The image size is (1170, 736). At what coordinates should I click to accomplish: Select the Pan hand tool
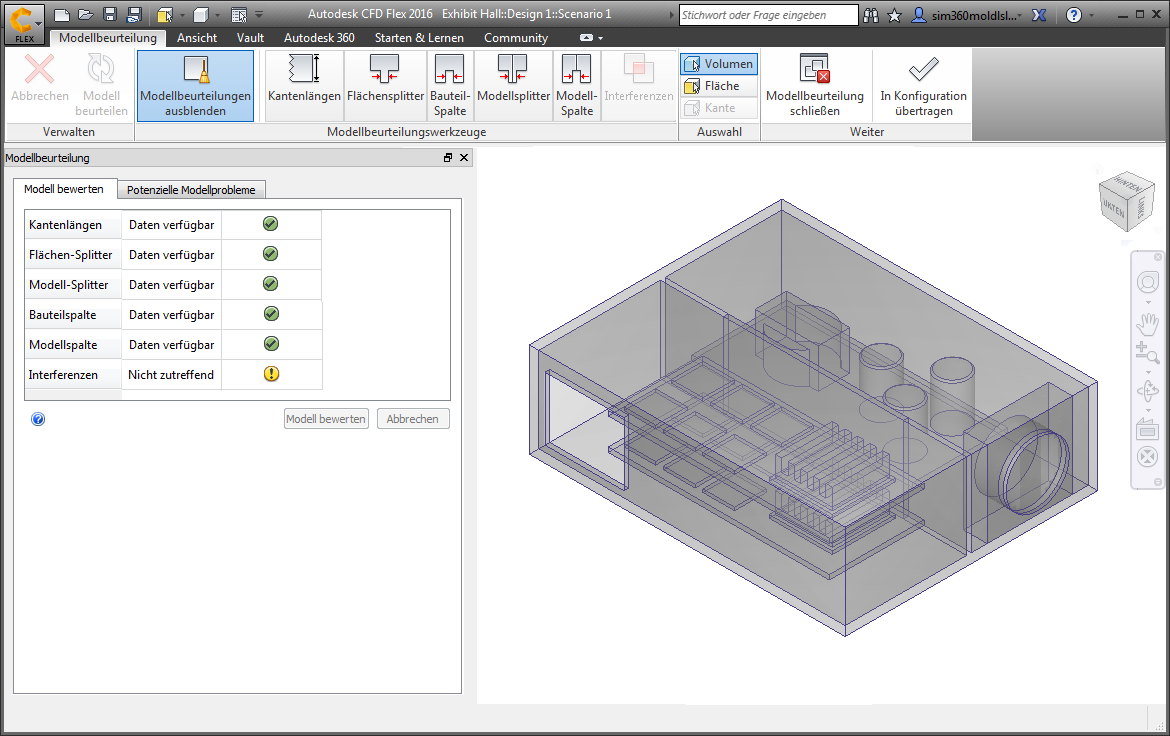[1148, 323]
